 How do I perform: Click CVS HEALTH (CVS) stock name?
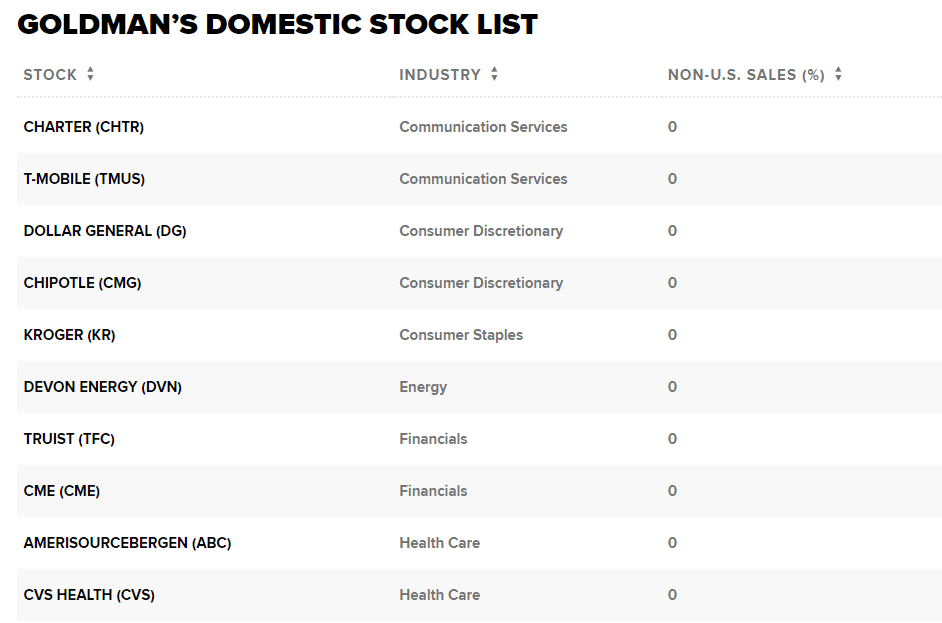click(x=89, y=595)
